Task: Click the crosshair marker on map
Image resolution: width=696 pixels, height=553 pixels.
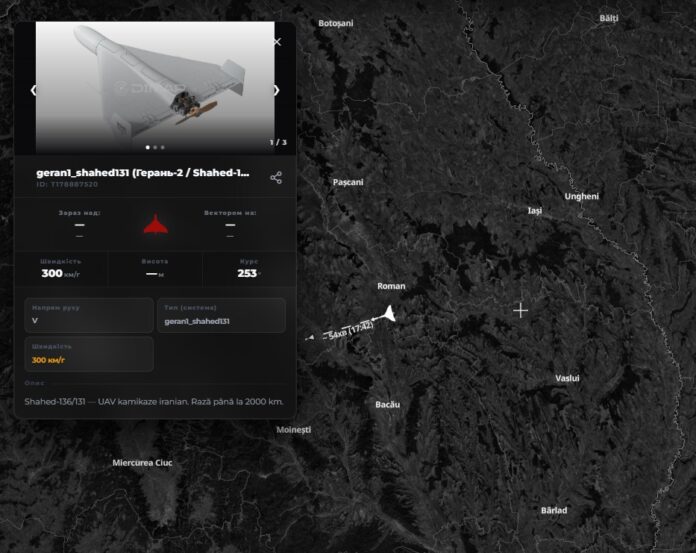Action: point(520,311)
